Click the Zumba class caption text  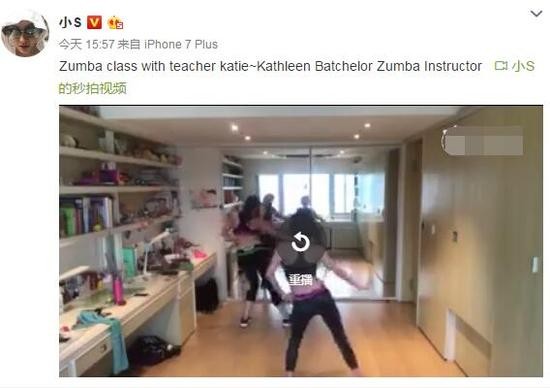click(x=137, y=66)
